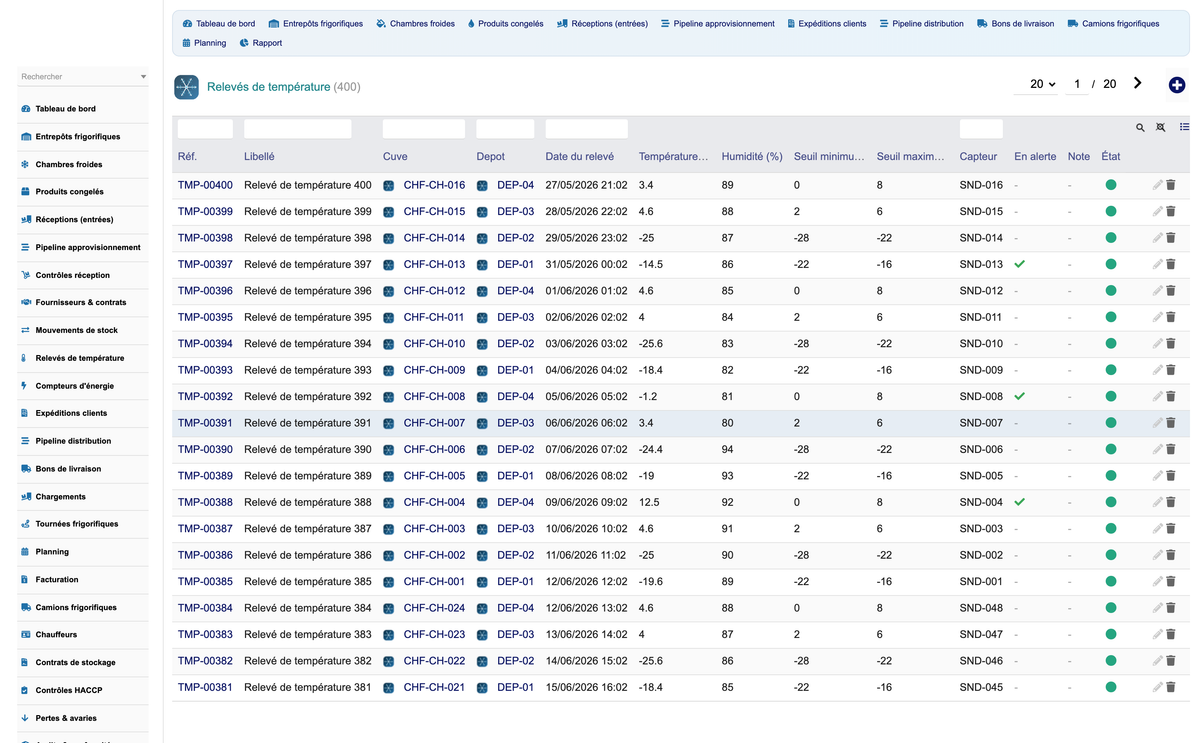Go to next page arrow
1200x743 pixels.
tap(1138, 84)
